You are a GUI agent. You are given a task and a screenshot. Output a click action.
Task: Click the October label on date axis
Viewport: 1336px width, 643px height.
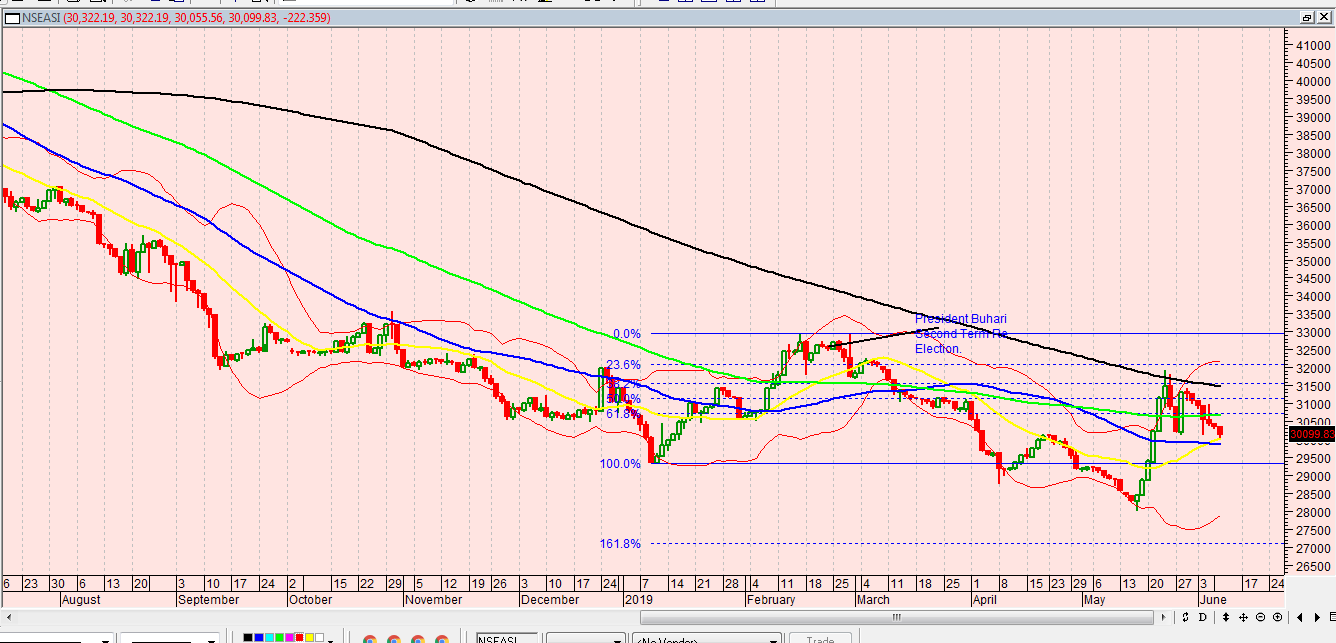pyautogui.click(x=310, y=600)
